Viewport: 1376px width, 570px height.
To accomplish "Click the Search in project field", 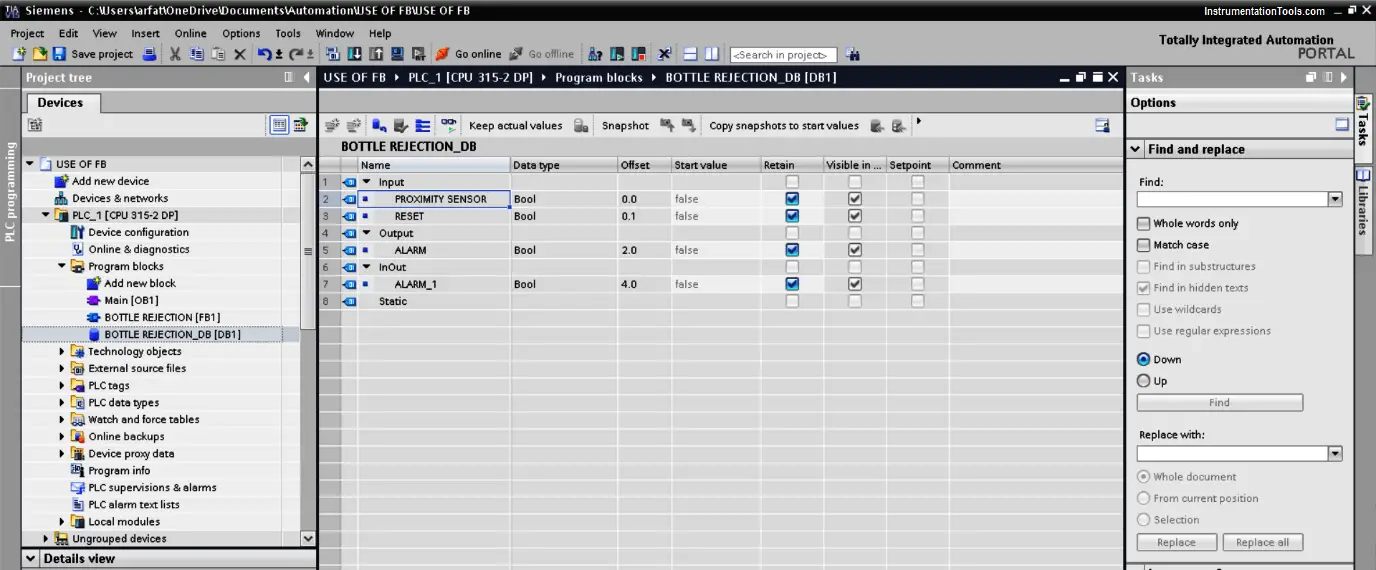I will [783, 55].
